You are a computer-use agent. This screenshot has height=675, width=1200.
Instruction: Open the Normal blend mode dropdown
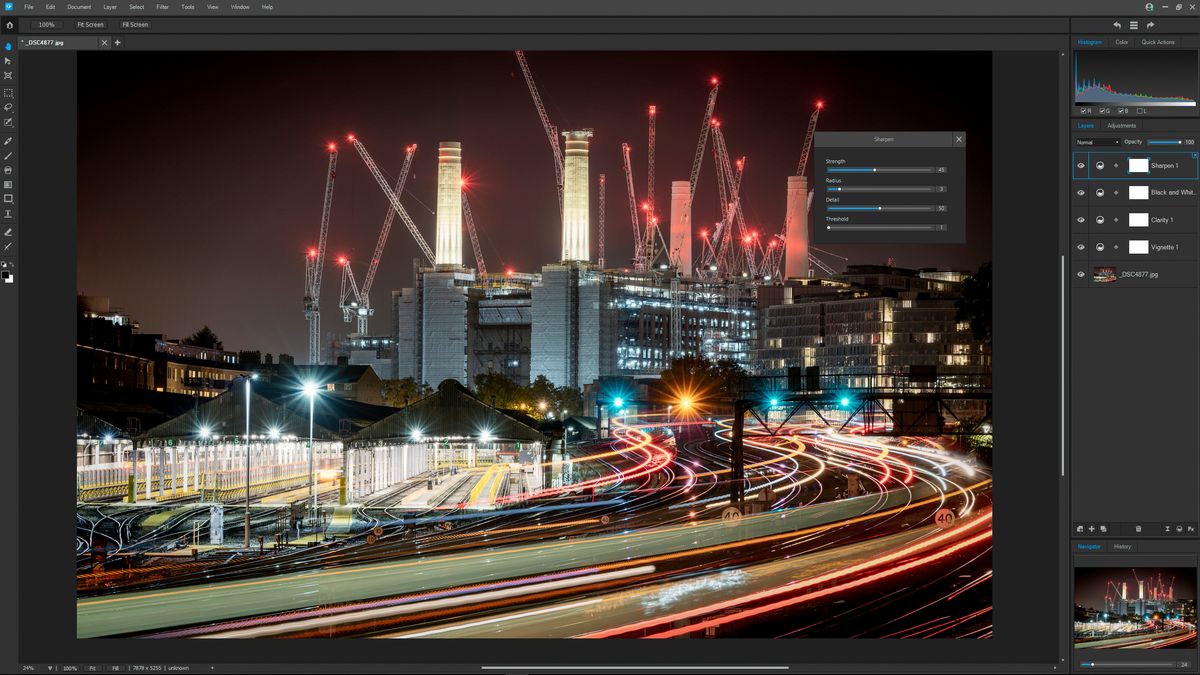[1097, 141]
